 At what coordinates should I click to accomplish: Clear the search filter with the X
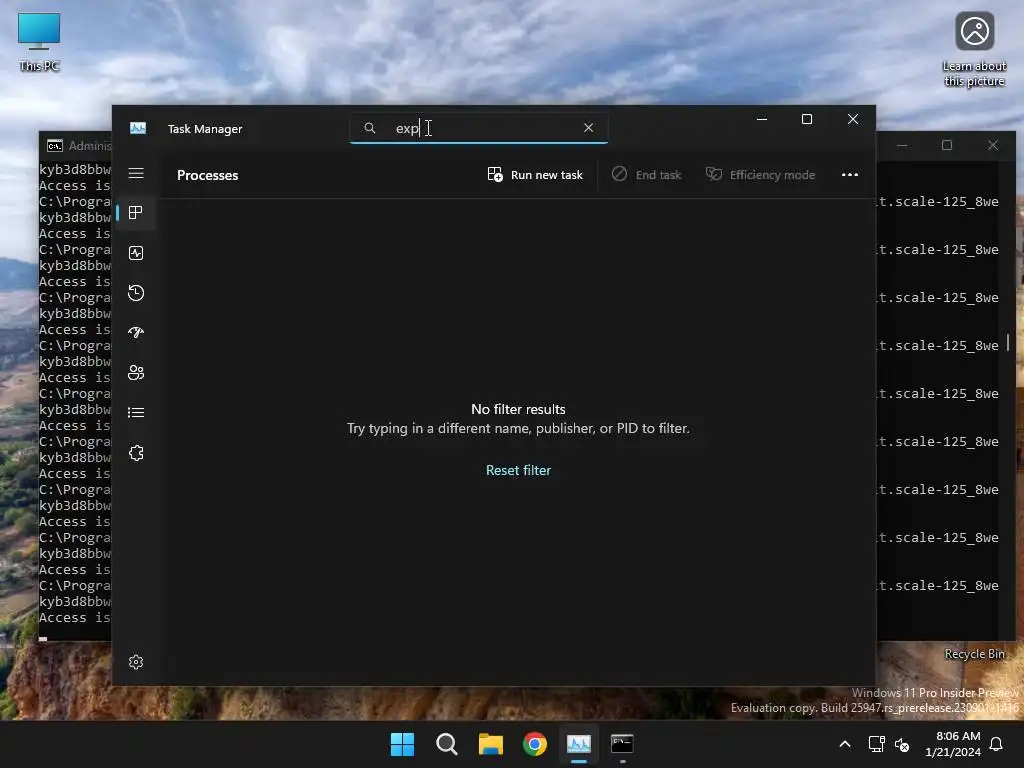point(588,128)
